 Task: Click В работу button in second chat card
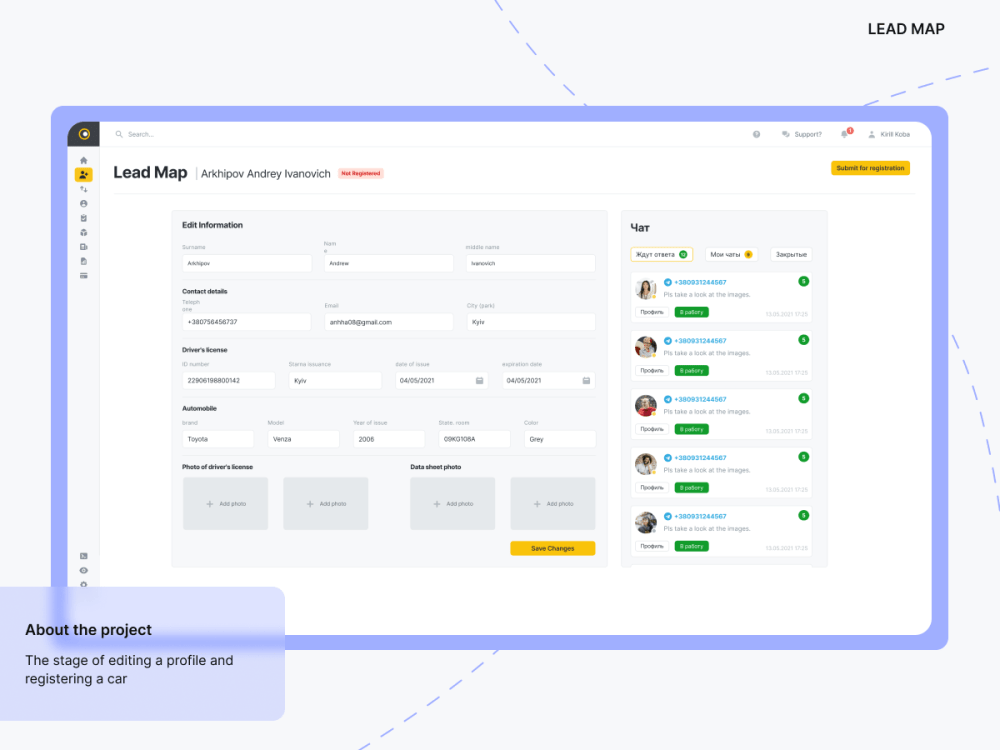click(x=691, y=371)
